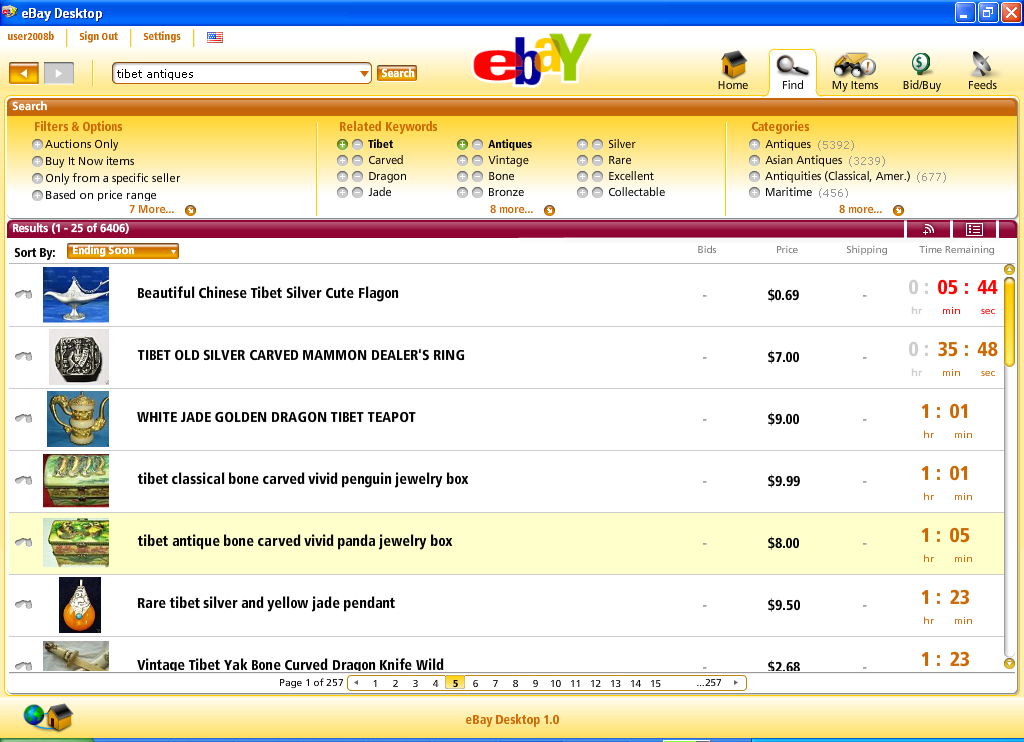Open the Sort By Ending Soon dropdown

123,251
